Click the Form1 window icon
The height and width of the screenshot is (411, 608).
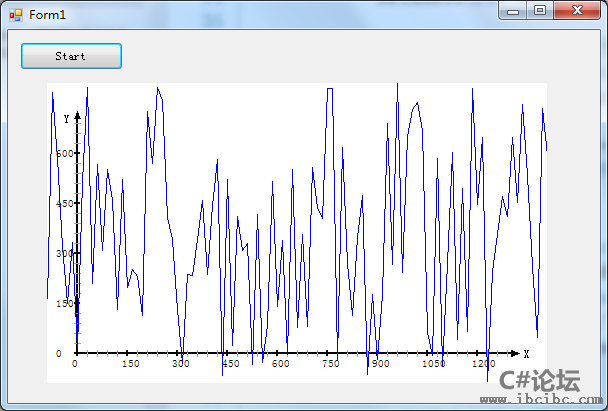[16, 15]
